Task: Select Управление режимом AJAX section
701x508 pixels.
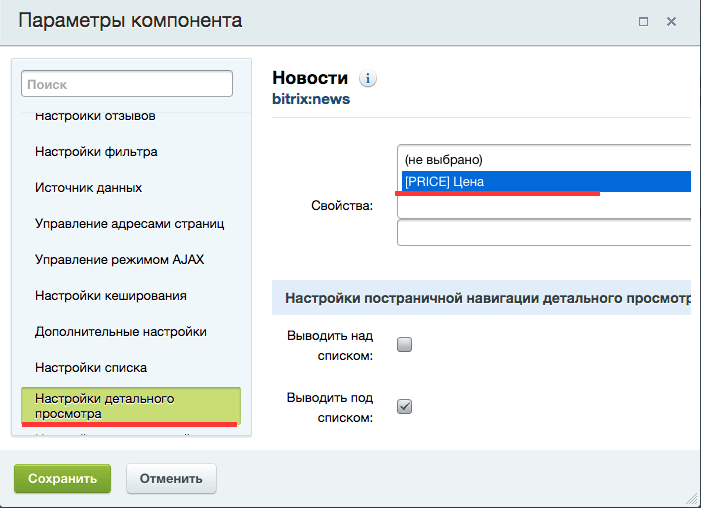Action: pyautogui.click(x=119, y=260)
